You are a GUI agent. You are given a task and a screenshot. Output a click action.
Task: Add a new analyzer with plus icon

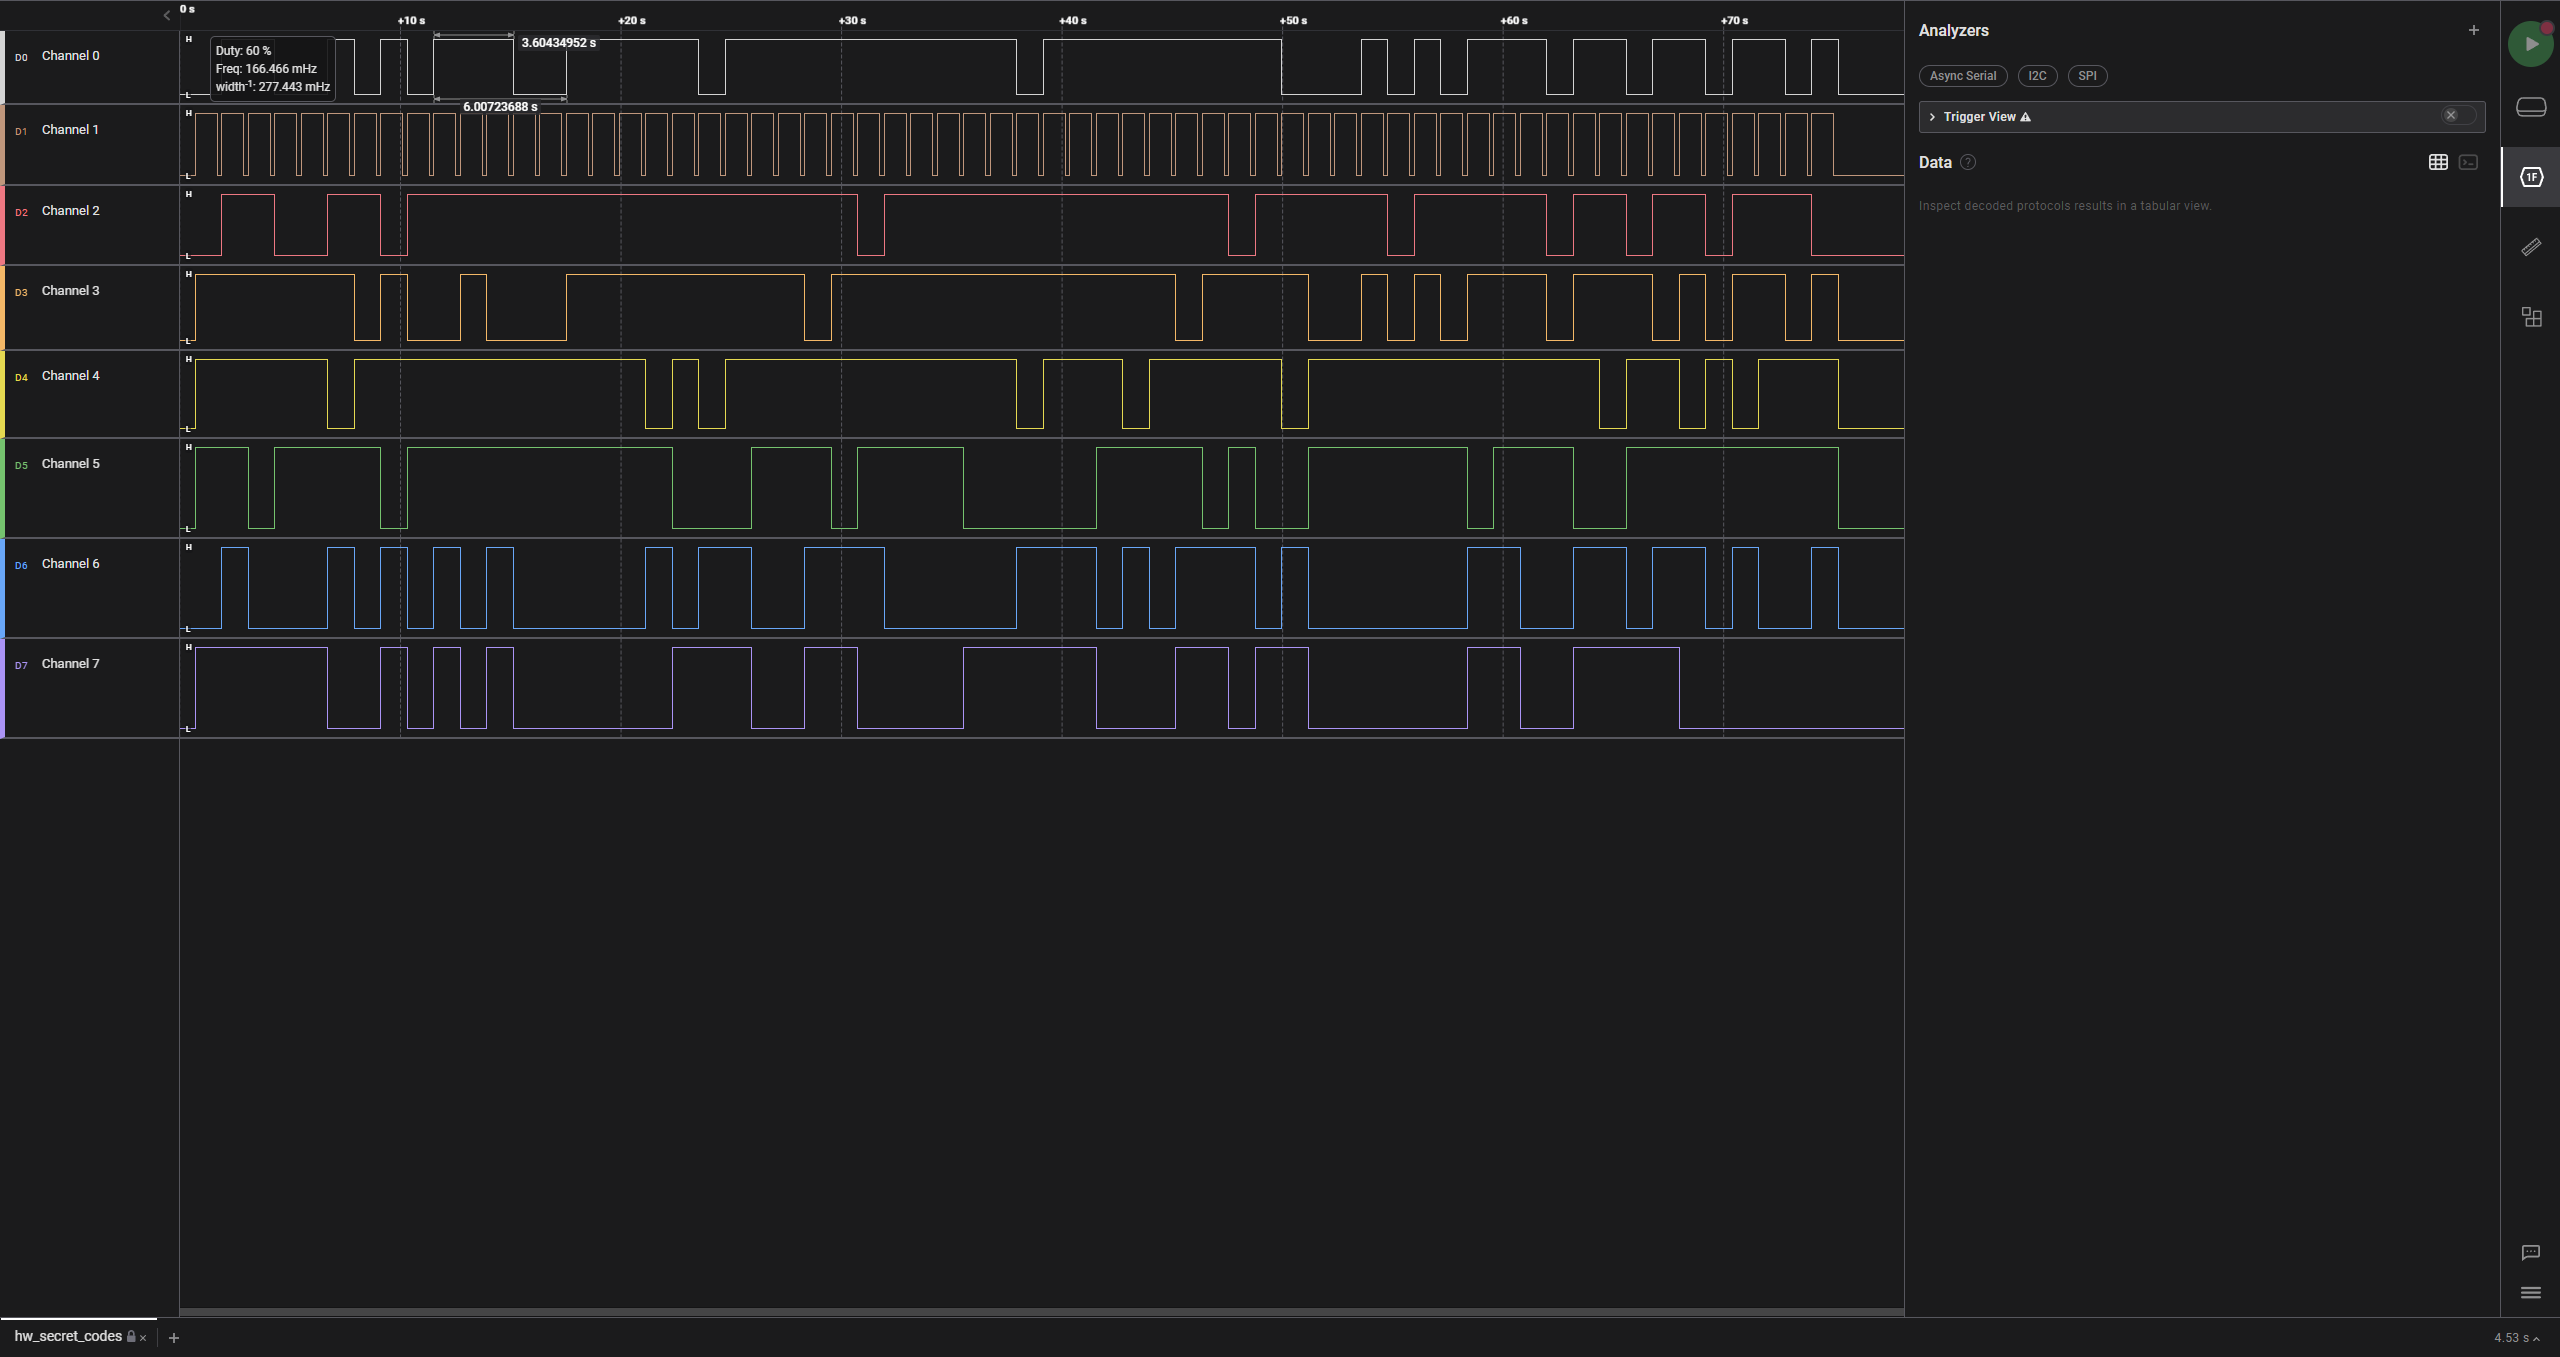2474,30
